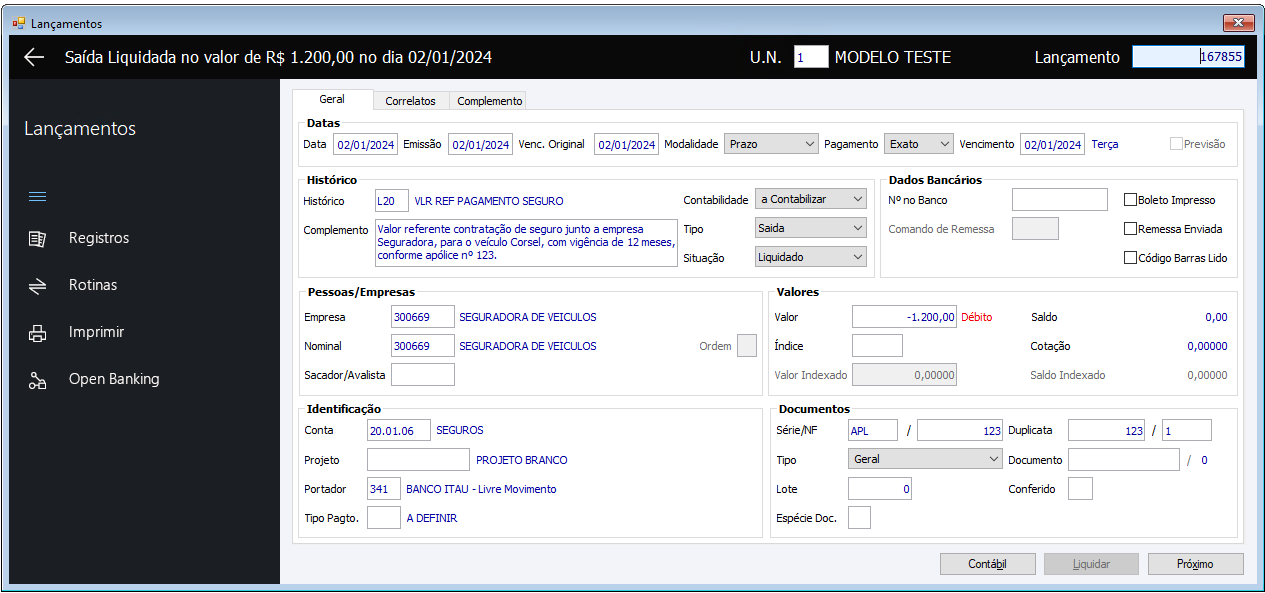Open Open Banking menu item
Screen dimensions: 1265x593
tap(114, 379)
